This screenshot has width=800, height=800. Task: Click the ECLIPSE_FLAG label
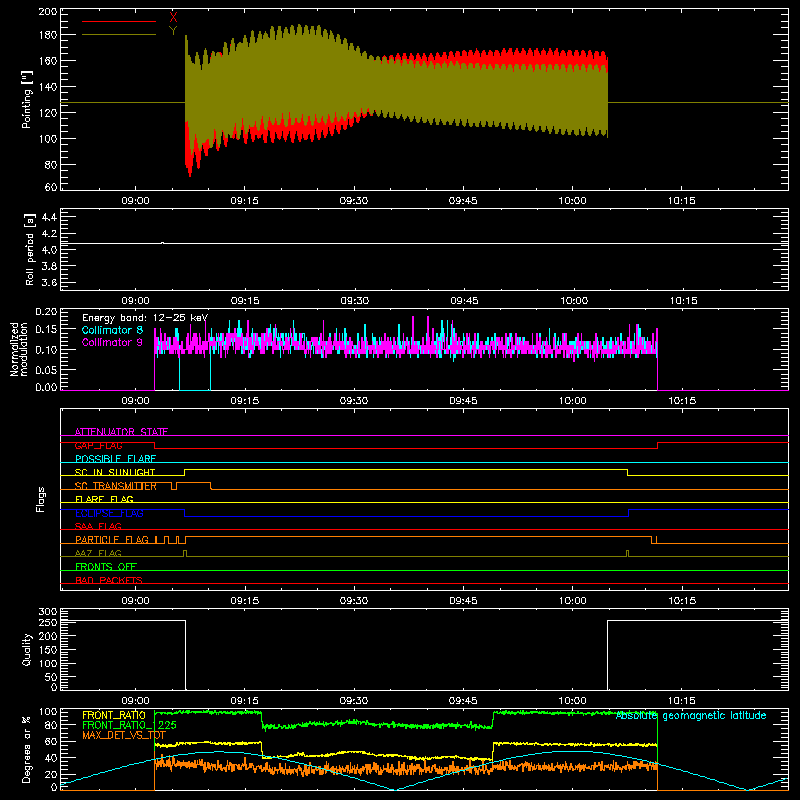[109, 513]
